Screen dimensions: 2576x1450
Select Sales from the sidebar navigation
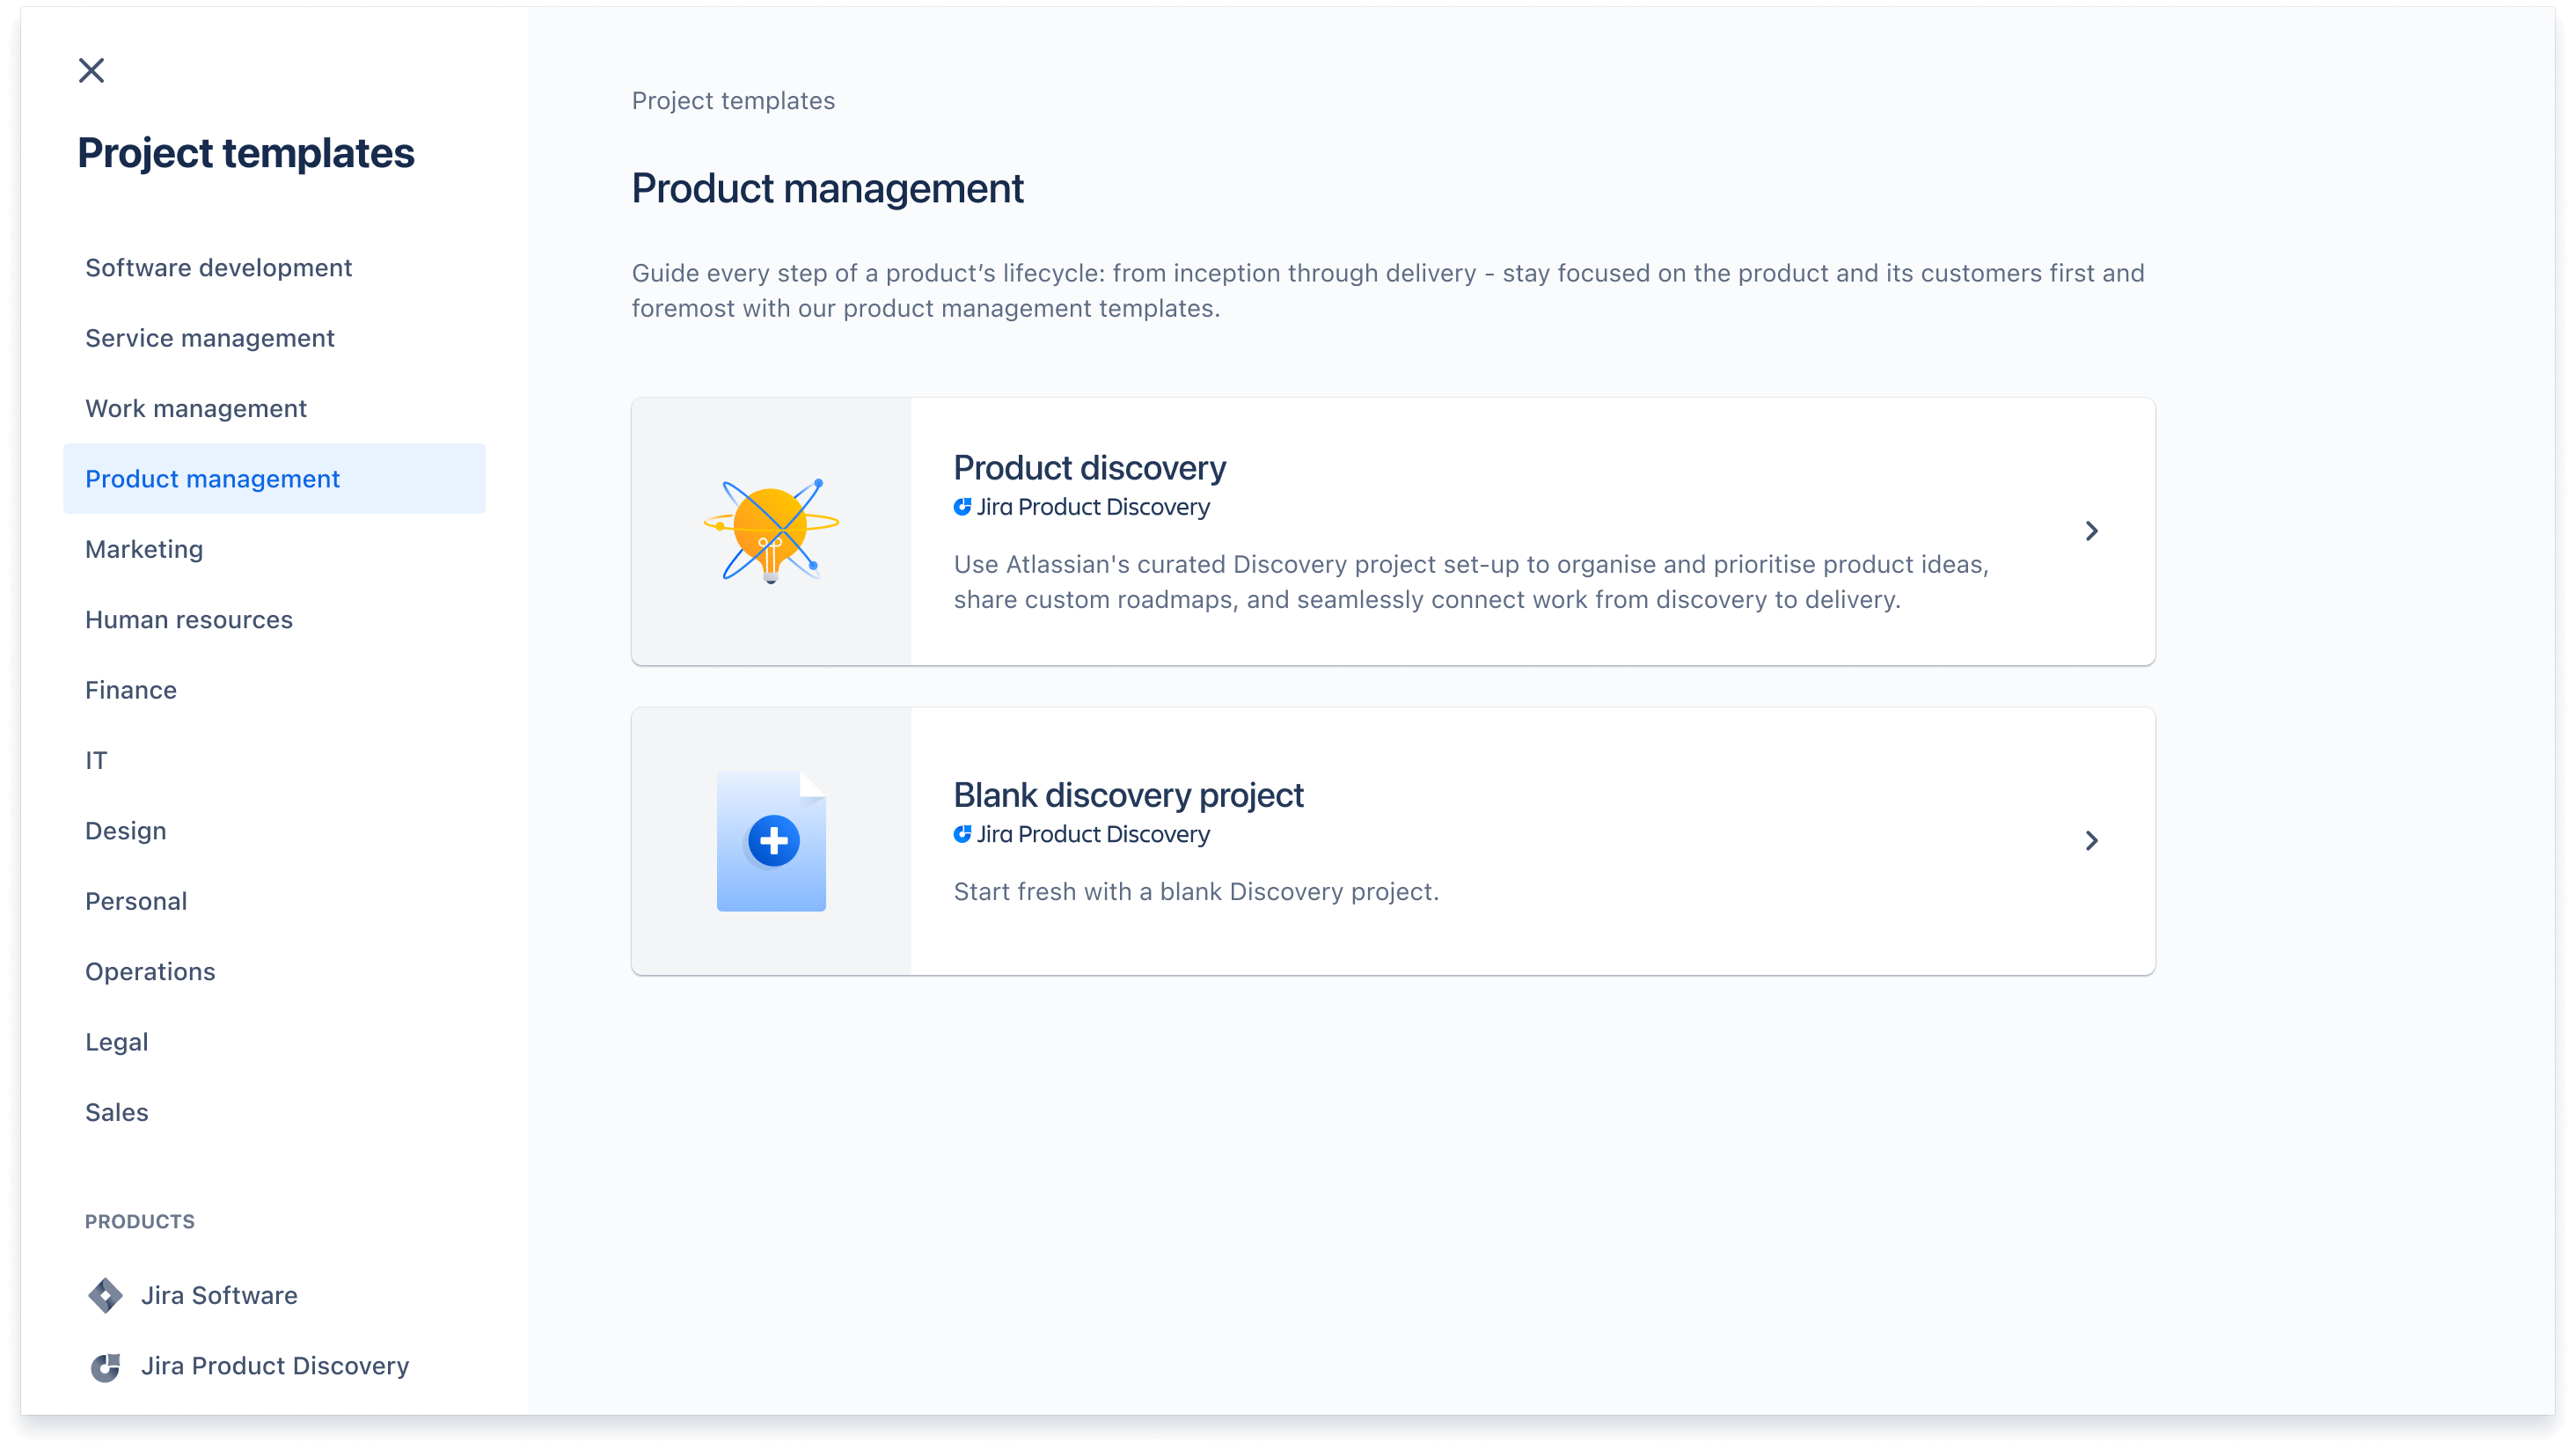tap(117, 1112)
